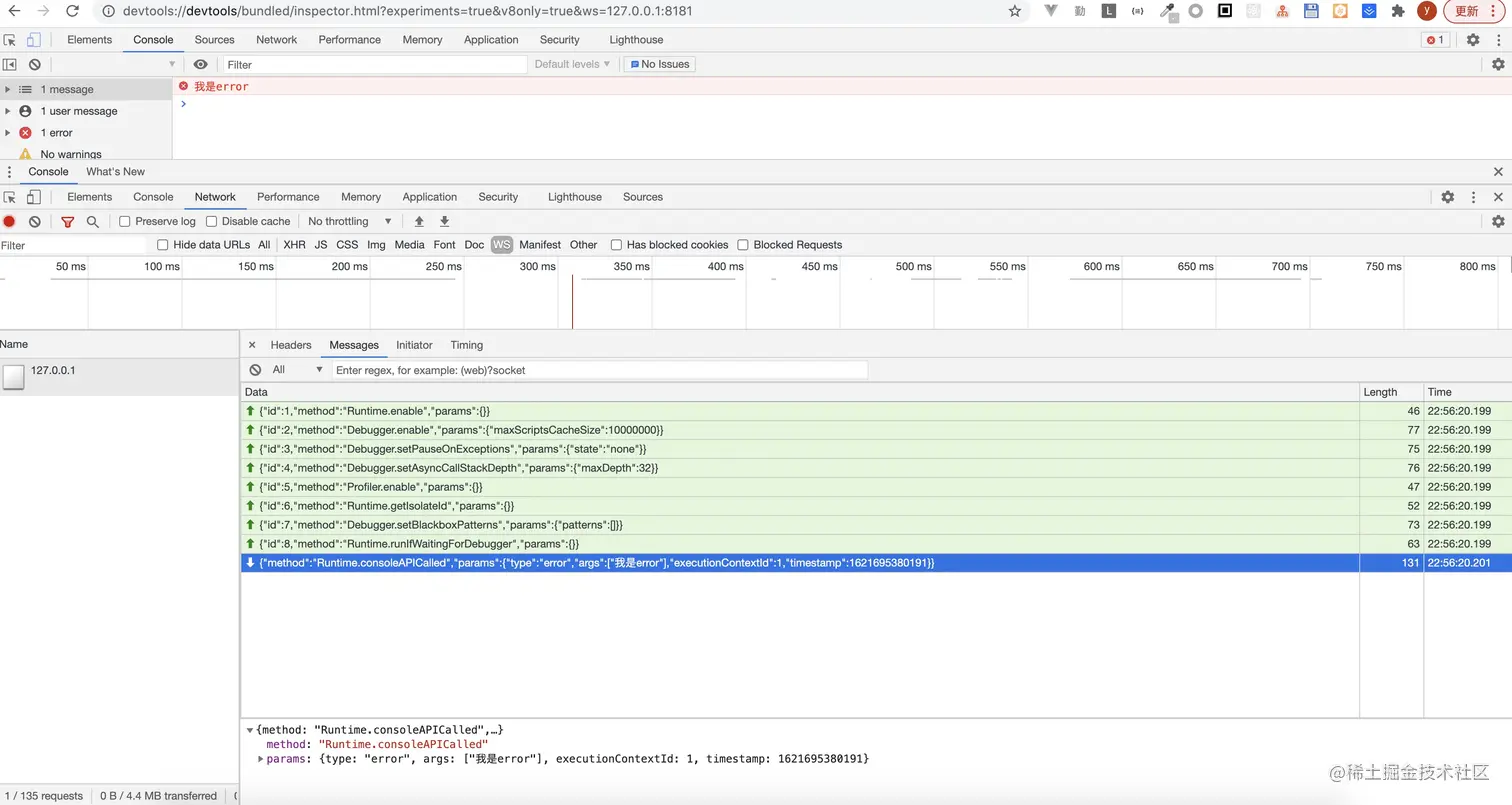
Task: Toggle the red network record button
Action: click(10, 222)
